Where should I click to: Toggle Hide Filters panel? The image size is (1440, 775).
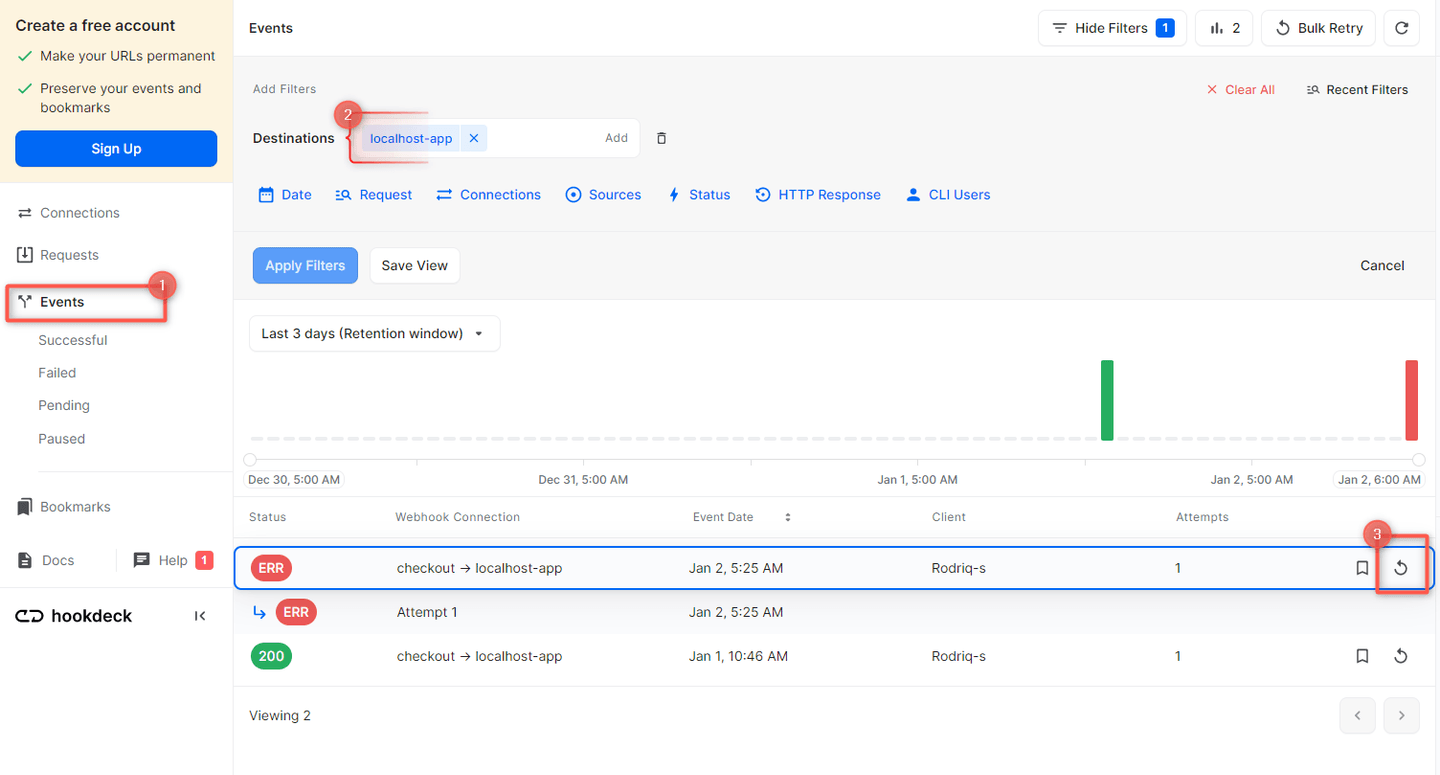(x=1112, y=28)
